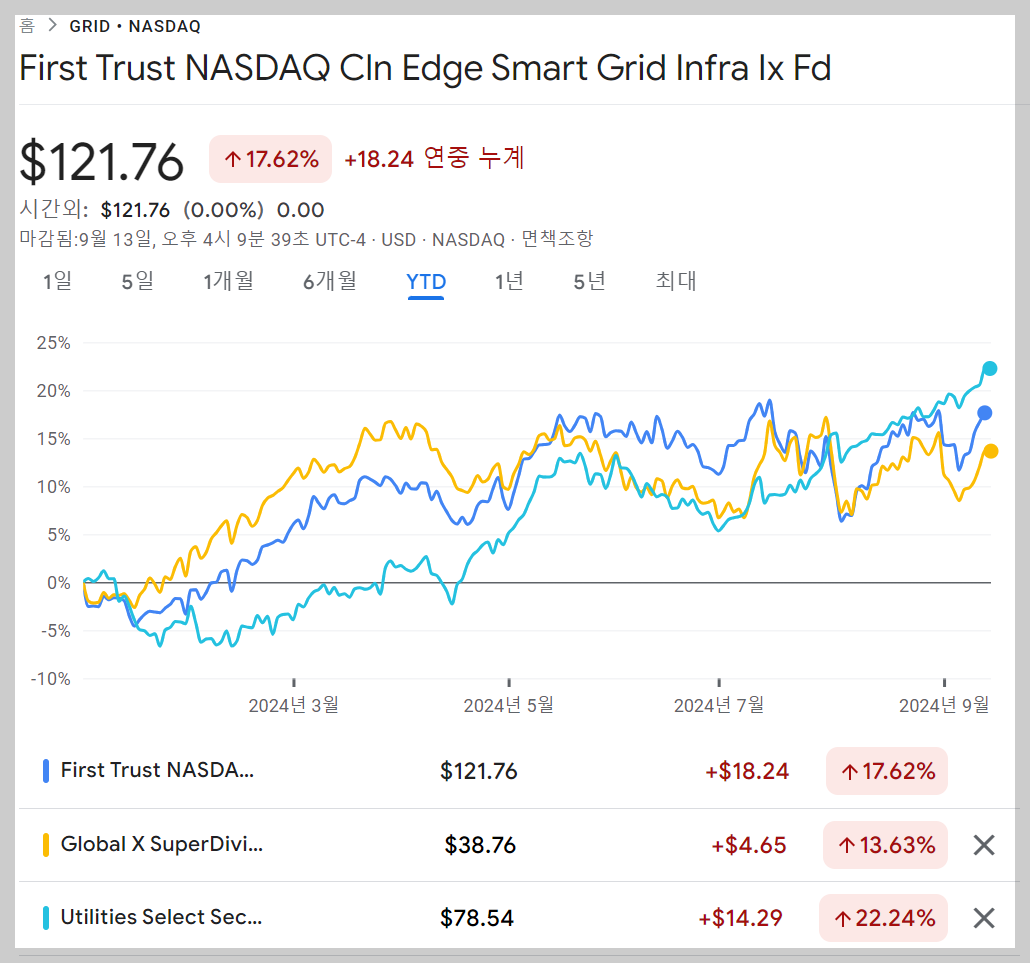Click the blue color marker for First Trust
Image resolution: width=1030 pixels, height=963 pixels.
pos(46,771)
